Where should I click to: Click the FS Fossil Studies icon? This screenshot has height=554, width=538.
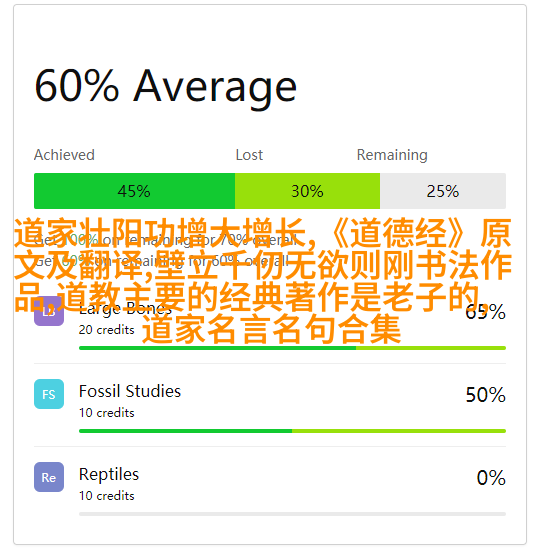tap(49, 394)
